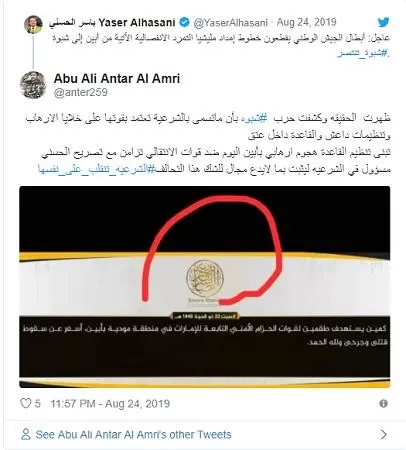The height and width of the screenshot is (450, 406).
Task: Open Abu Ali Antar's profile avatar
Action: point(33,85)
